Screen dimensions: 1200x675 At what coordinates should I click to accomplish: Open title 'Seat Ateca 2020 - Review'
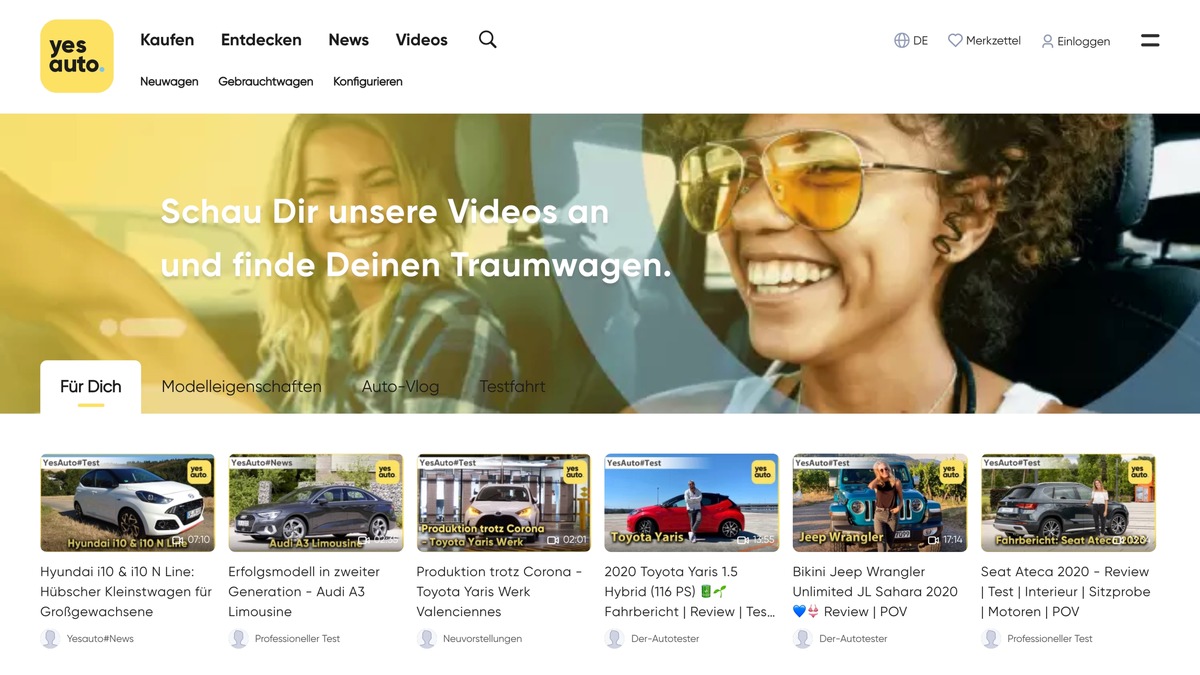tap(1066, 592)
